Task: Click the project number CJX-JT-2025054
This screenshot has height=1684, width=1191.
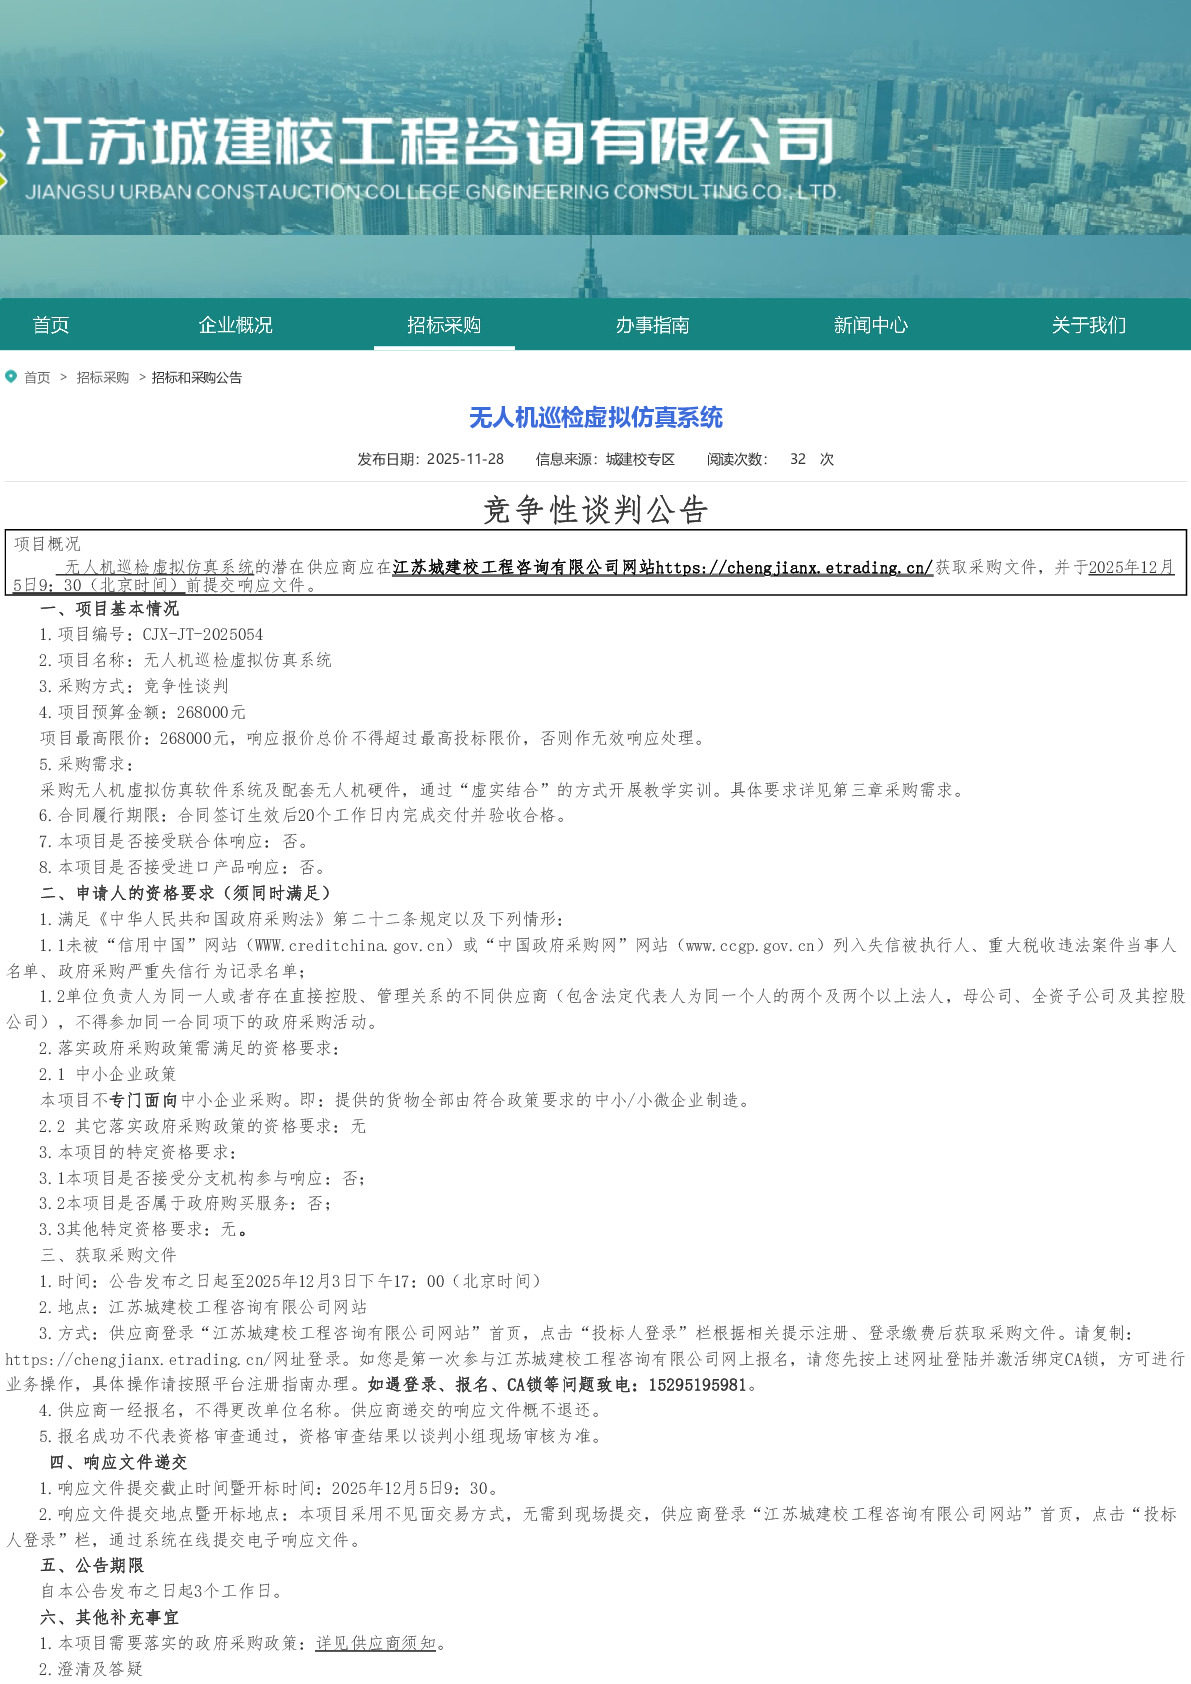Action: [x=203, y=635]
